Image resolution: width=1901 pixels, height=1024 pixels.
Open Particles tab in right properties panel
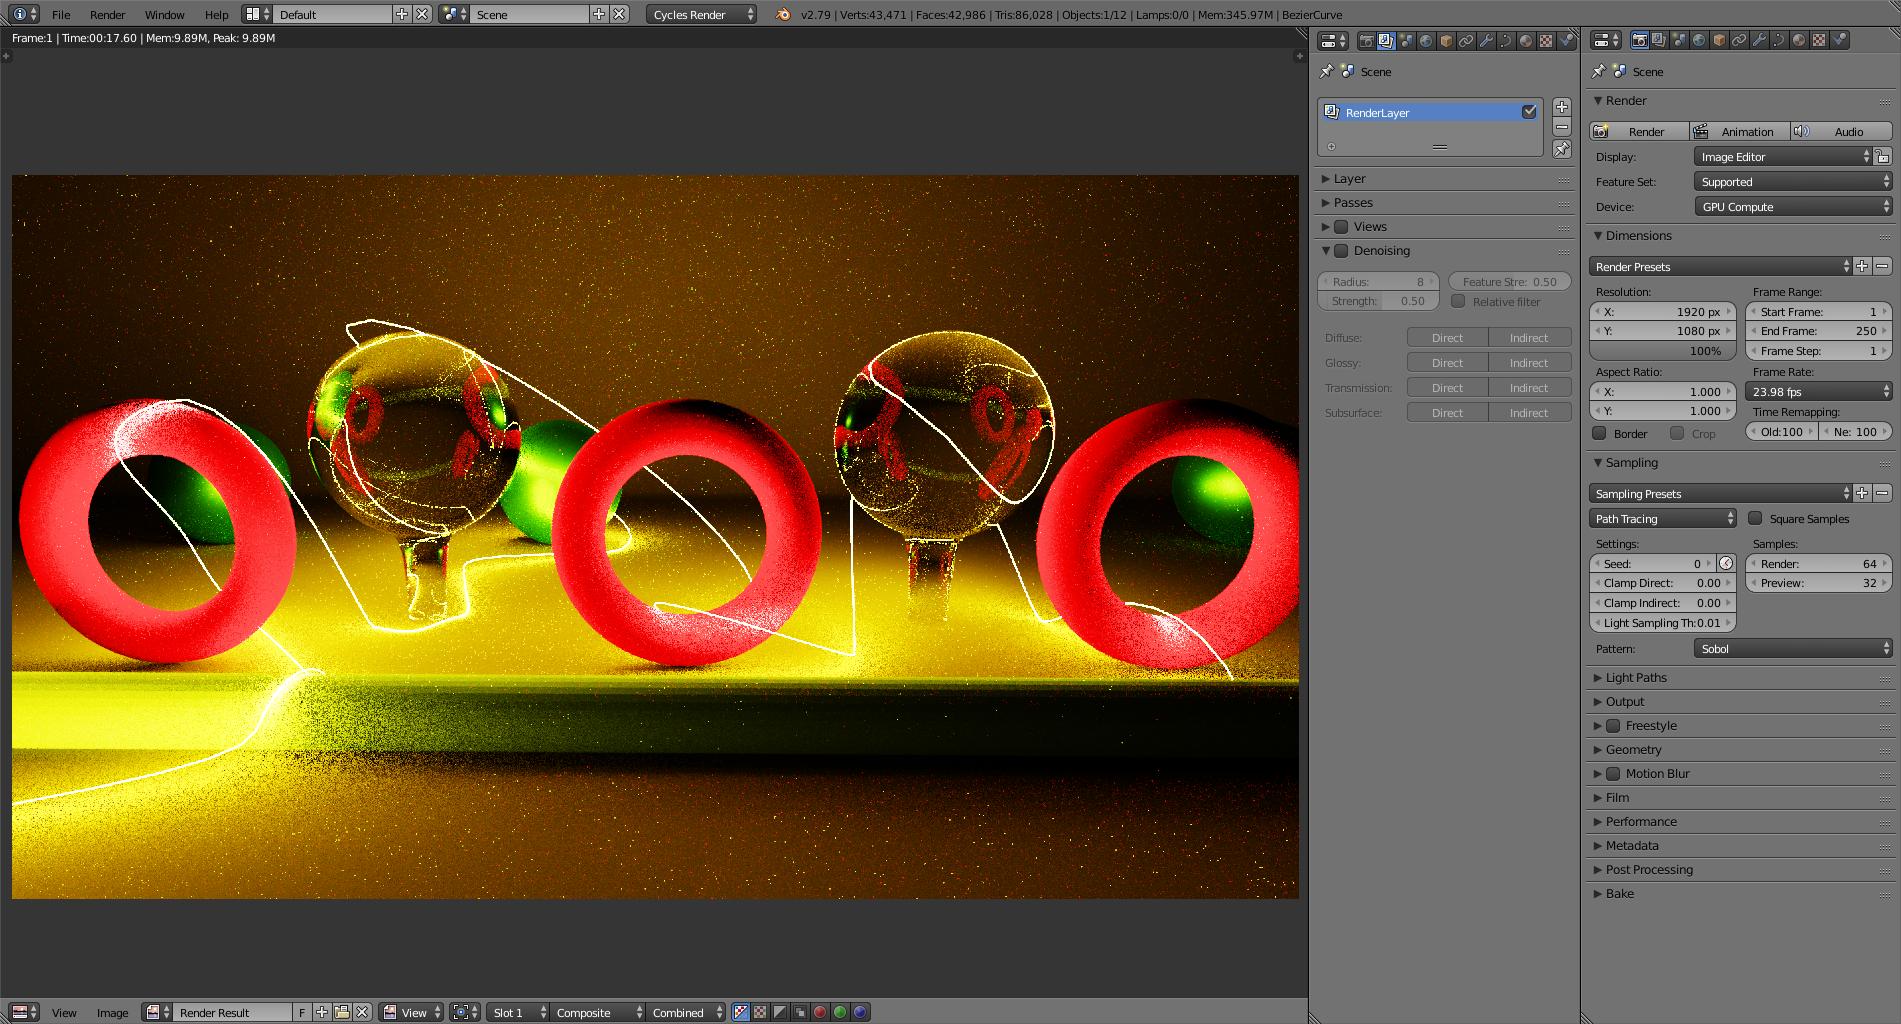click(x=1839, y=41)
